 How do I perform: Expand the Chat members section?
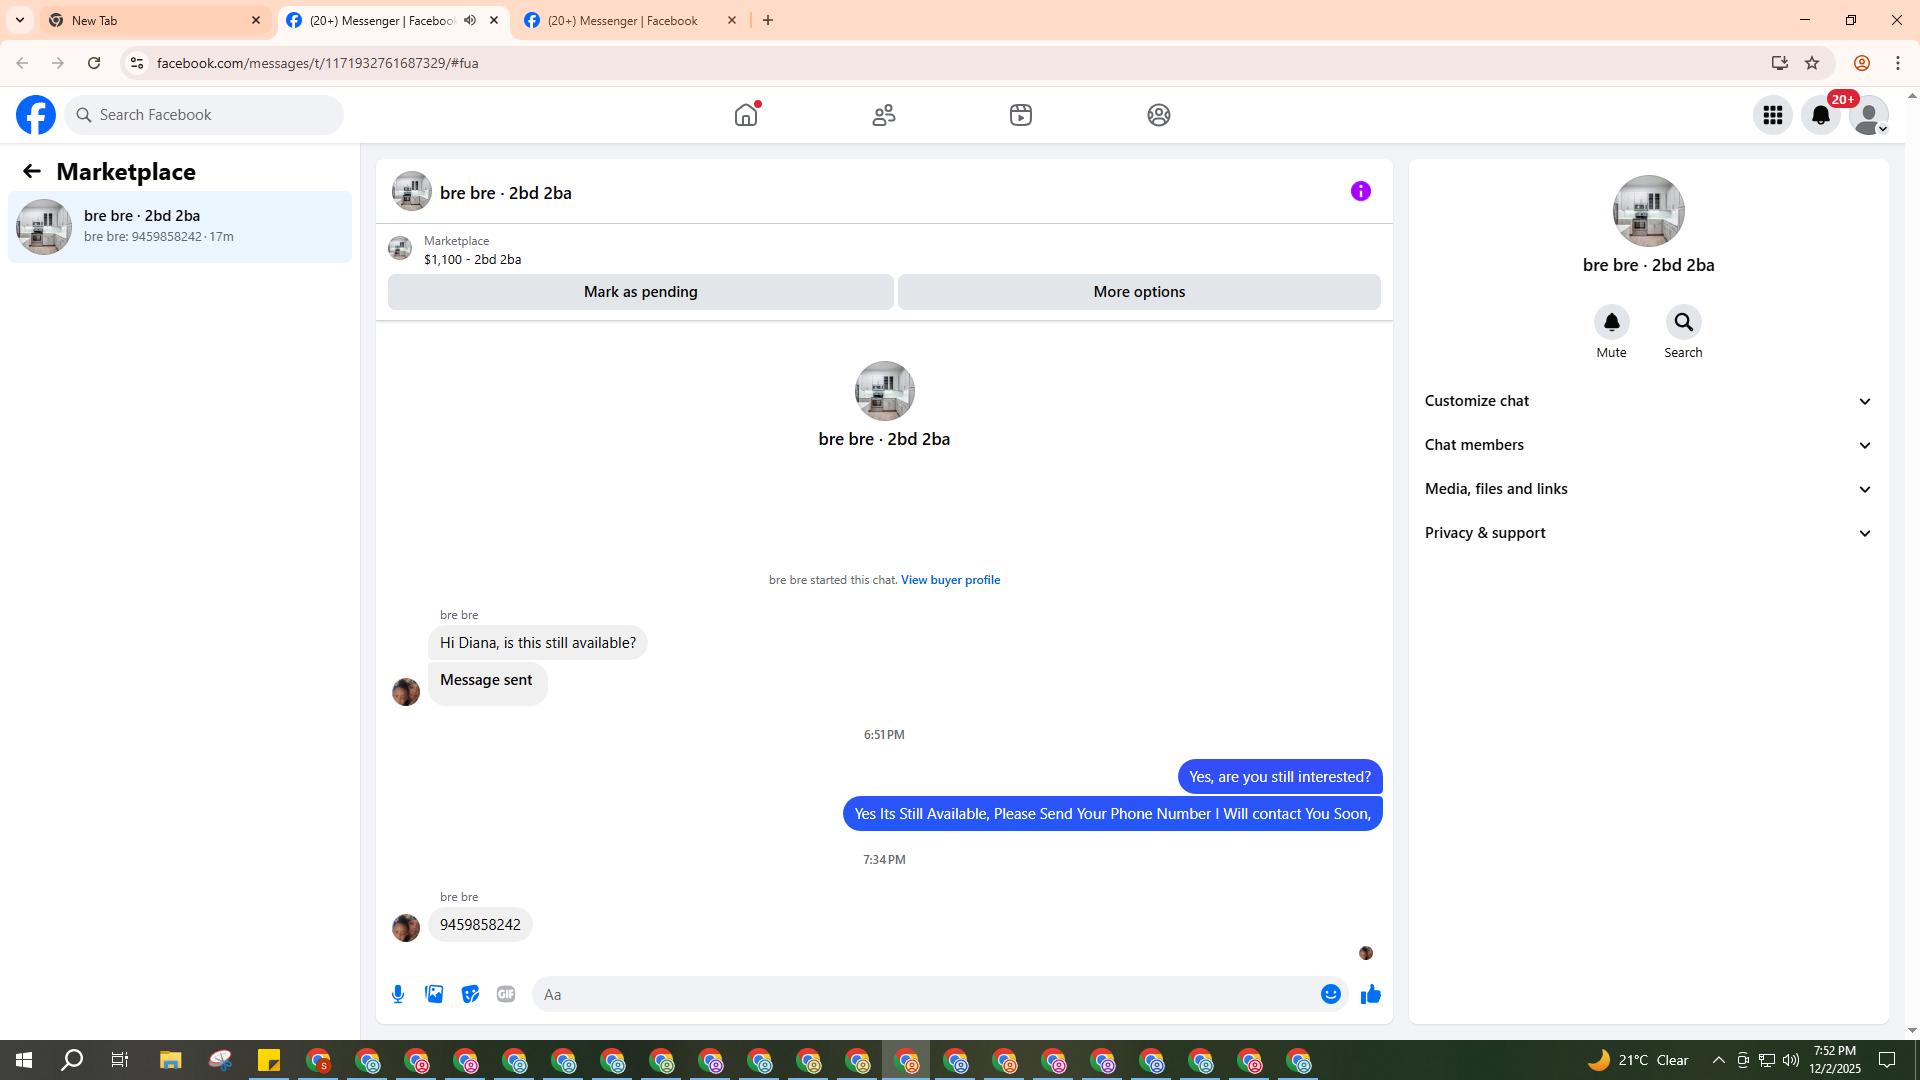click(1648, 445)
